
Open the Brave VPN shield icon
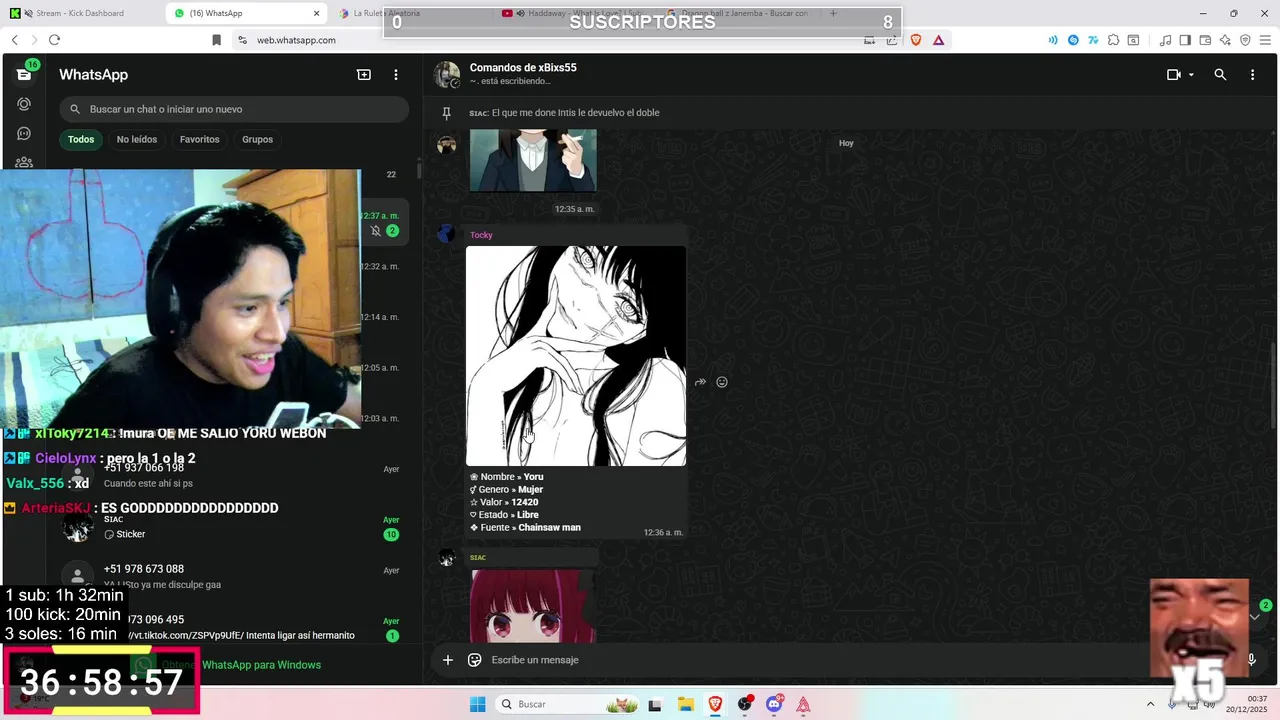[x=1245, y=40]
